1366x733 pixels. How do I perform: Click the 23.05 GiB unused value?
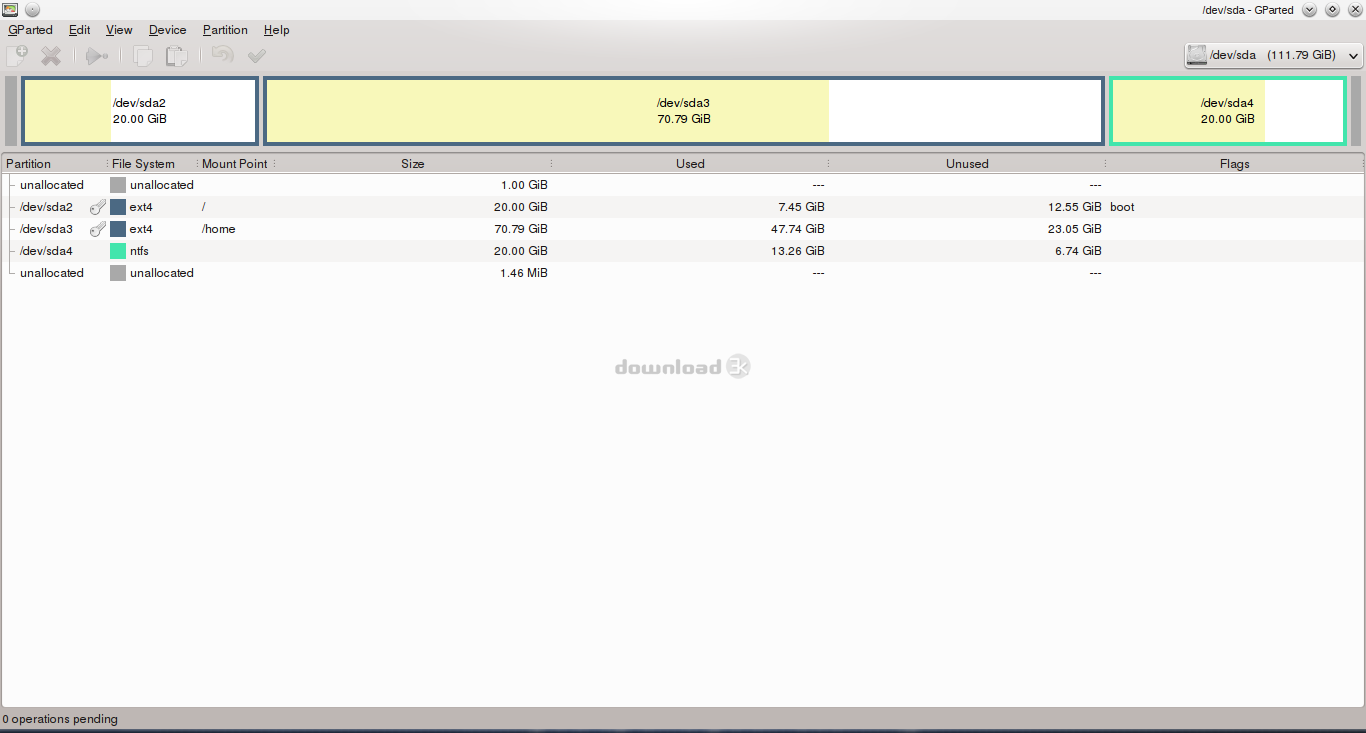(x=1076, y=229)
